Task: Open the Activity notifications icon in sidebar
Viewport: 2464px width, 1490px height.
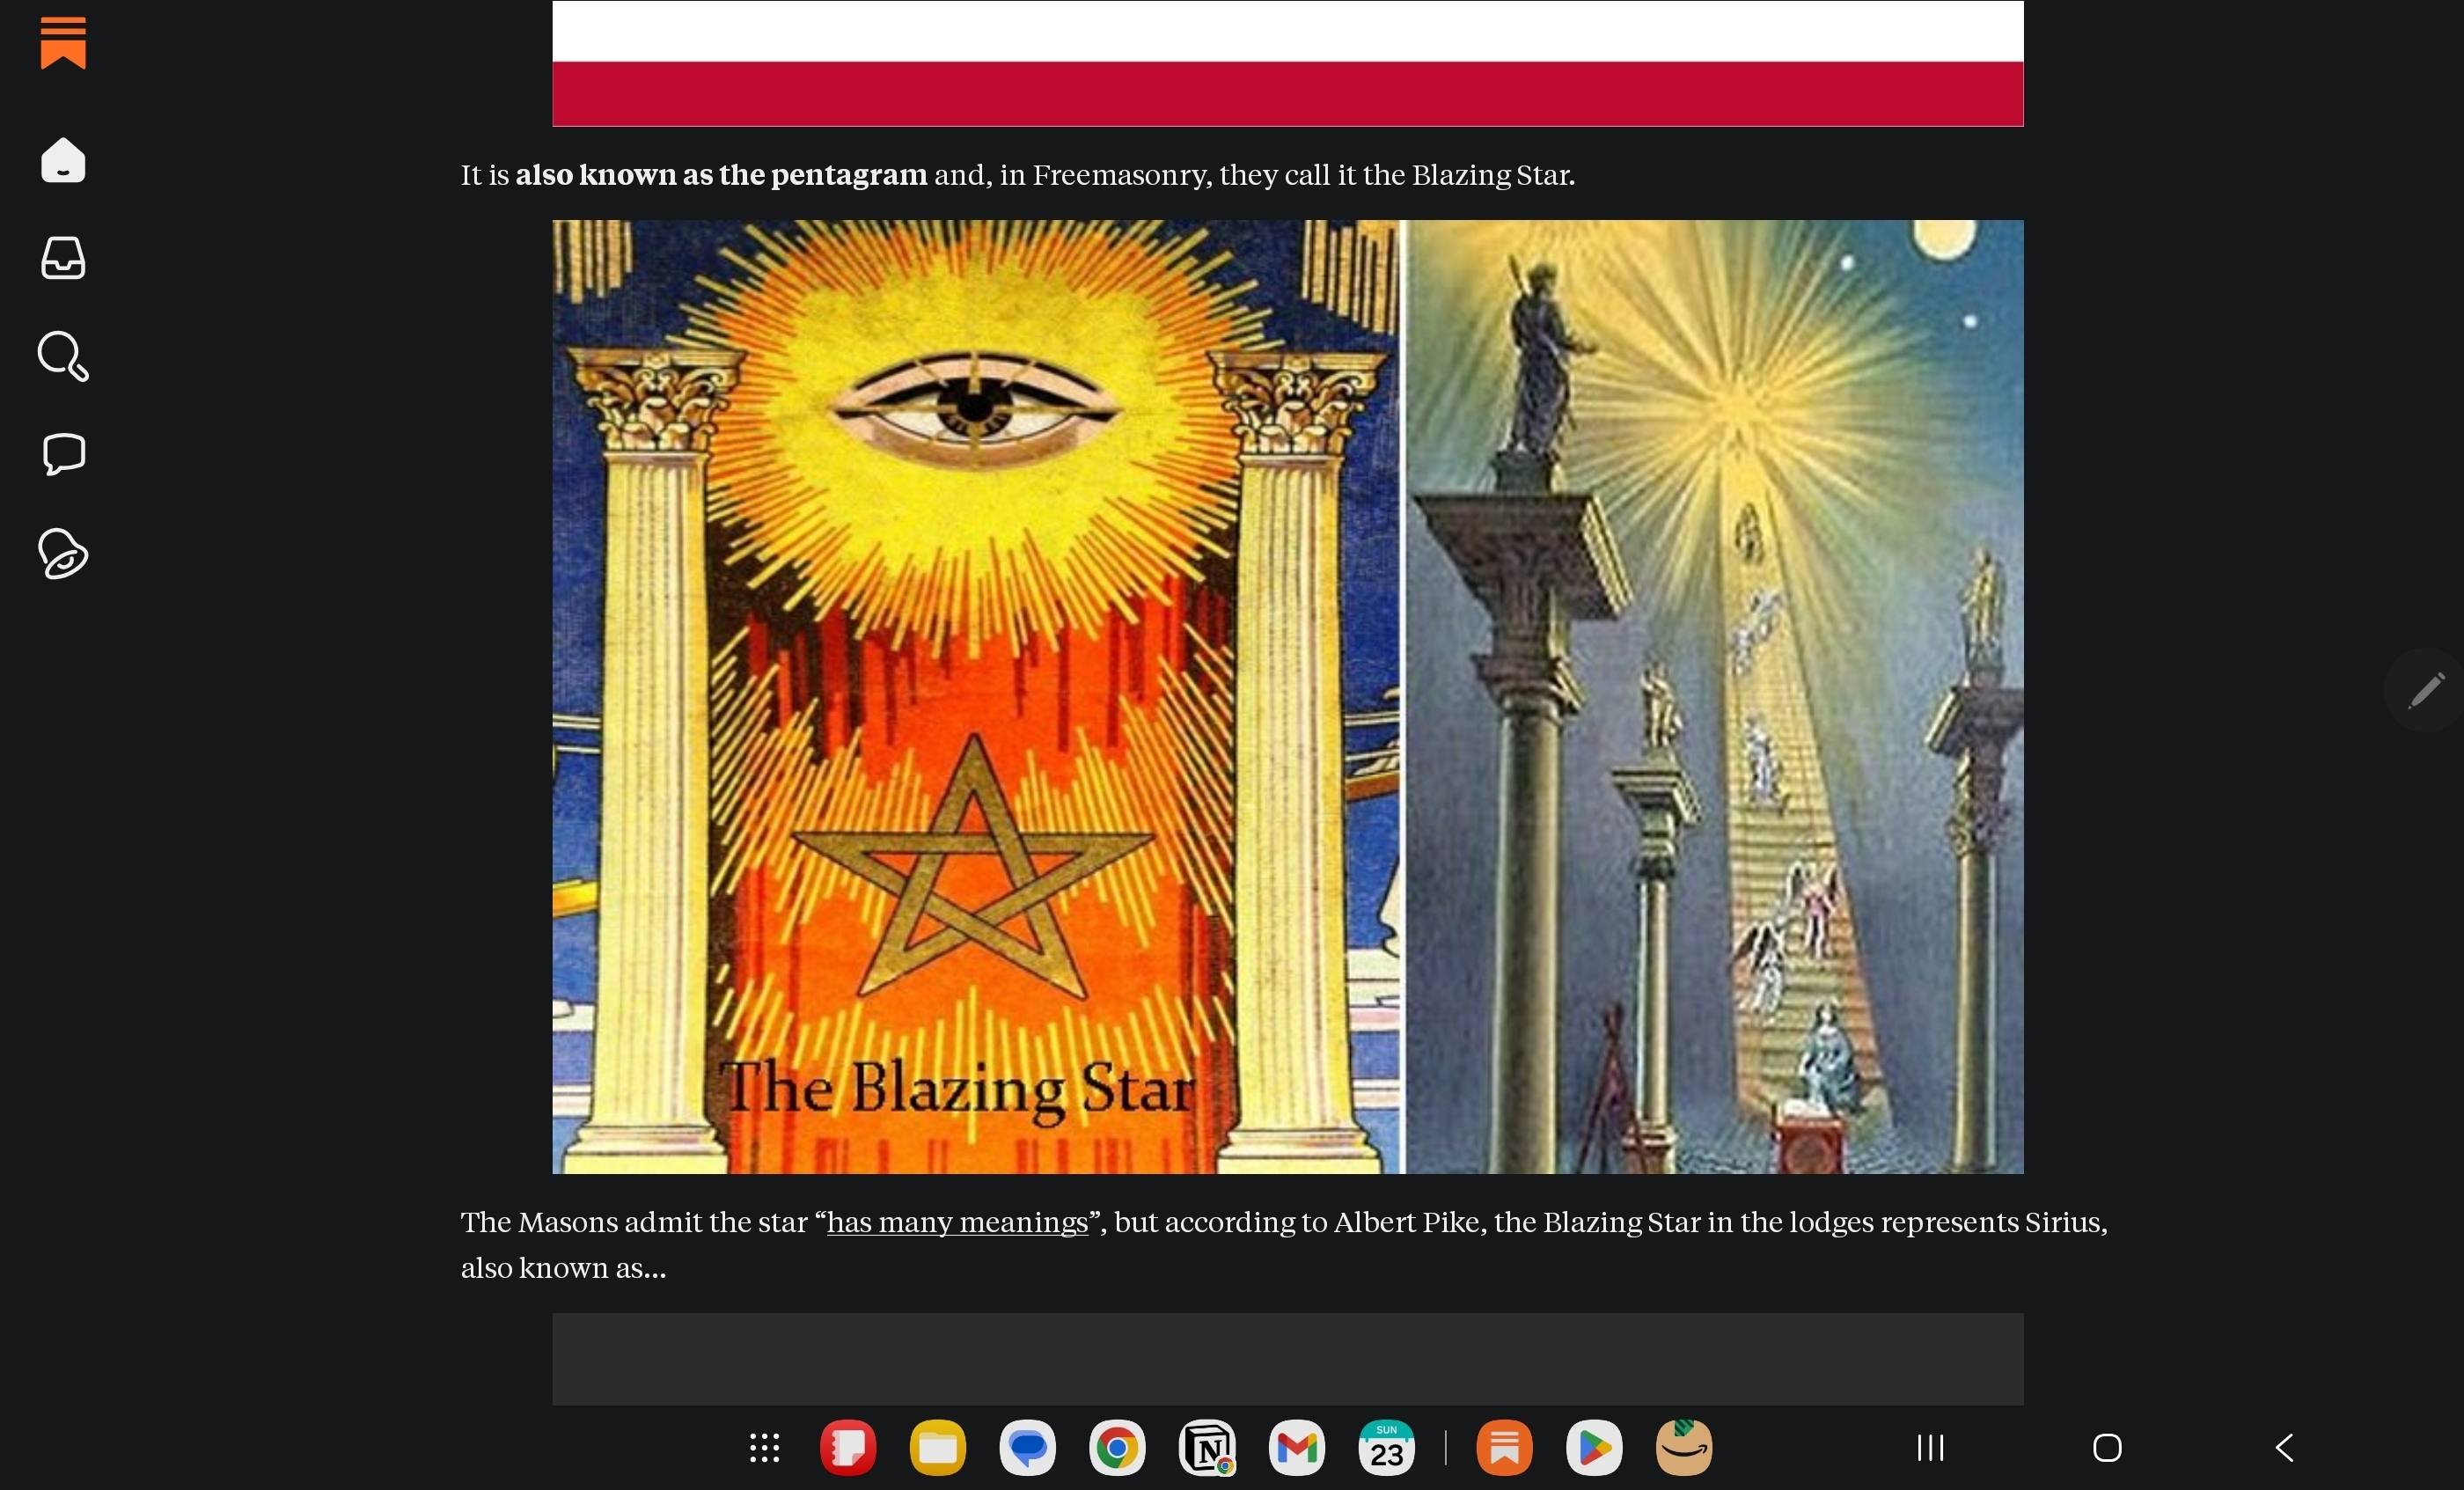Action: [63, 554]
